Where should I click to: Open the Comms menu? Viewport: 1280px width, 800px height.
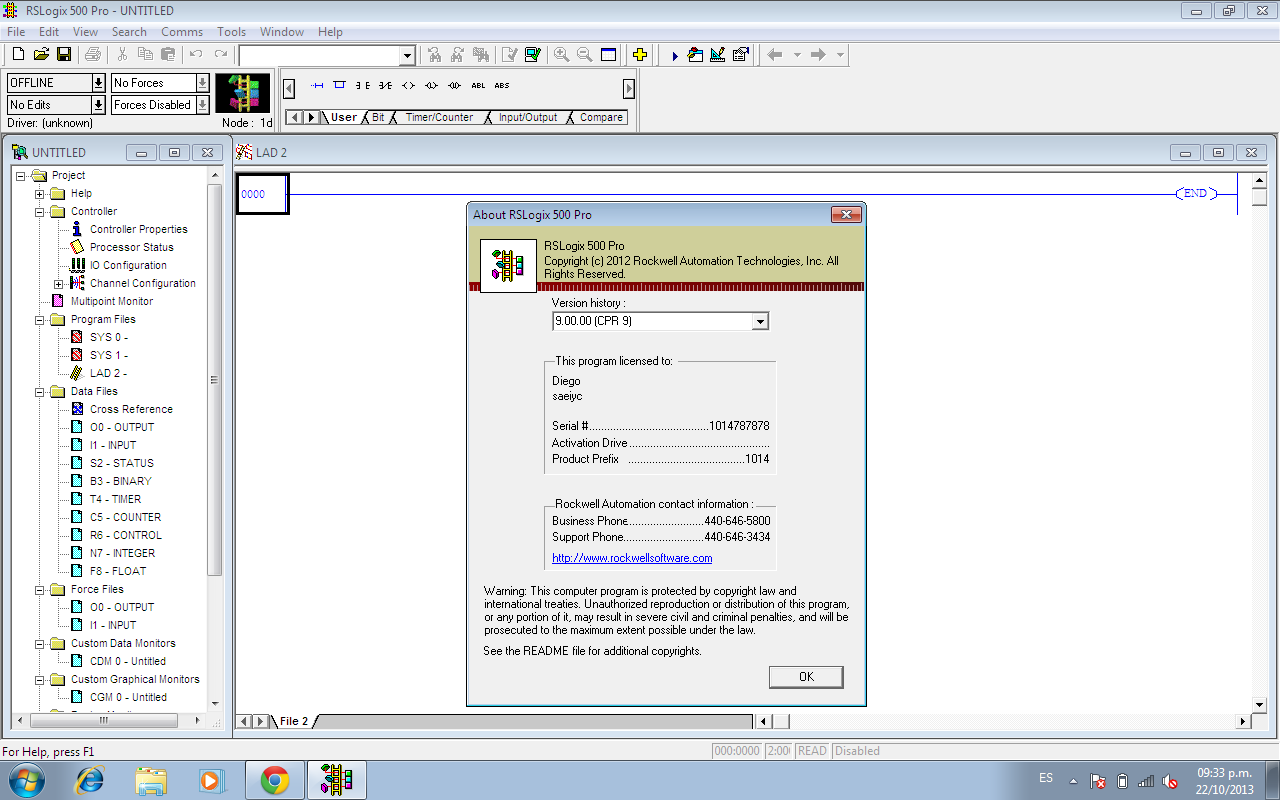[182, 32]
